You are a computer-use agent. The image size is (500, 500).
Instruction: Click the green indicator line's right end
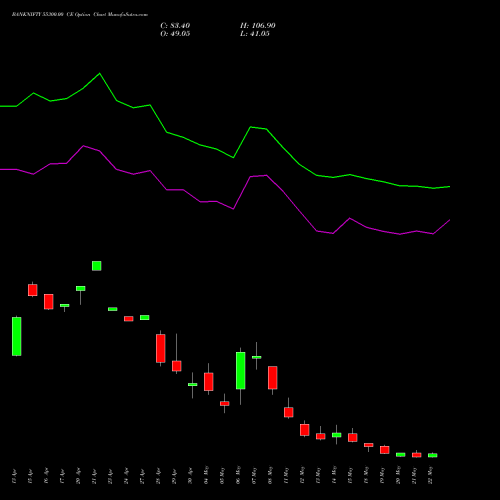pos(449,187)
